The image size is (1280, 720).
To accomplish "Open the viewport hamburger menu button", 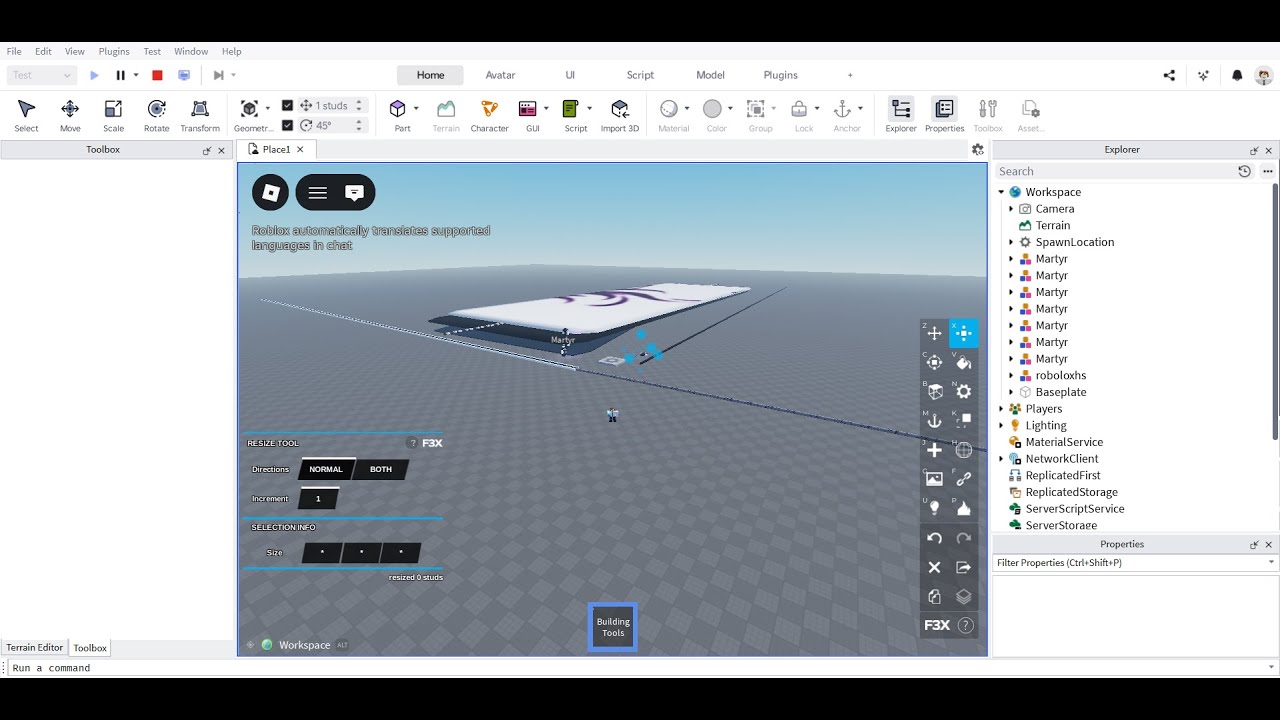I will tap(318, 193).
